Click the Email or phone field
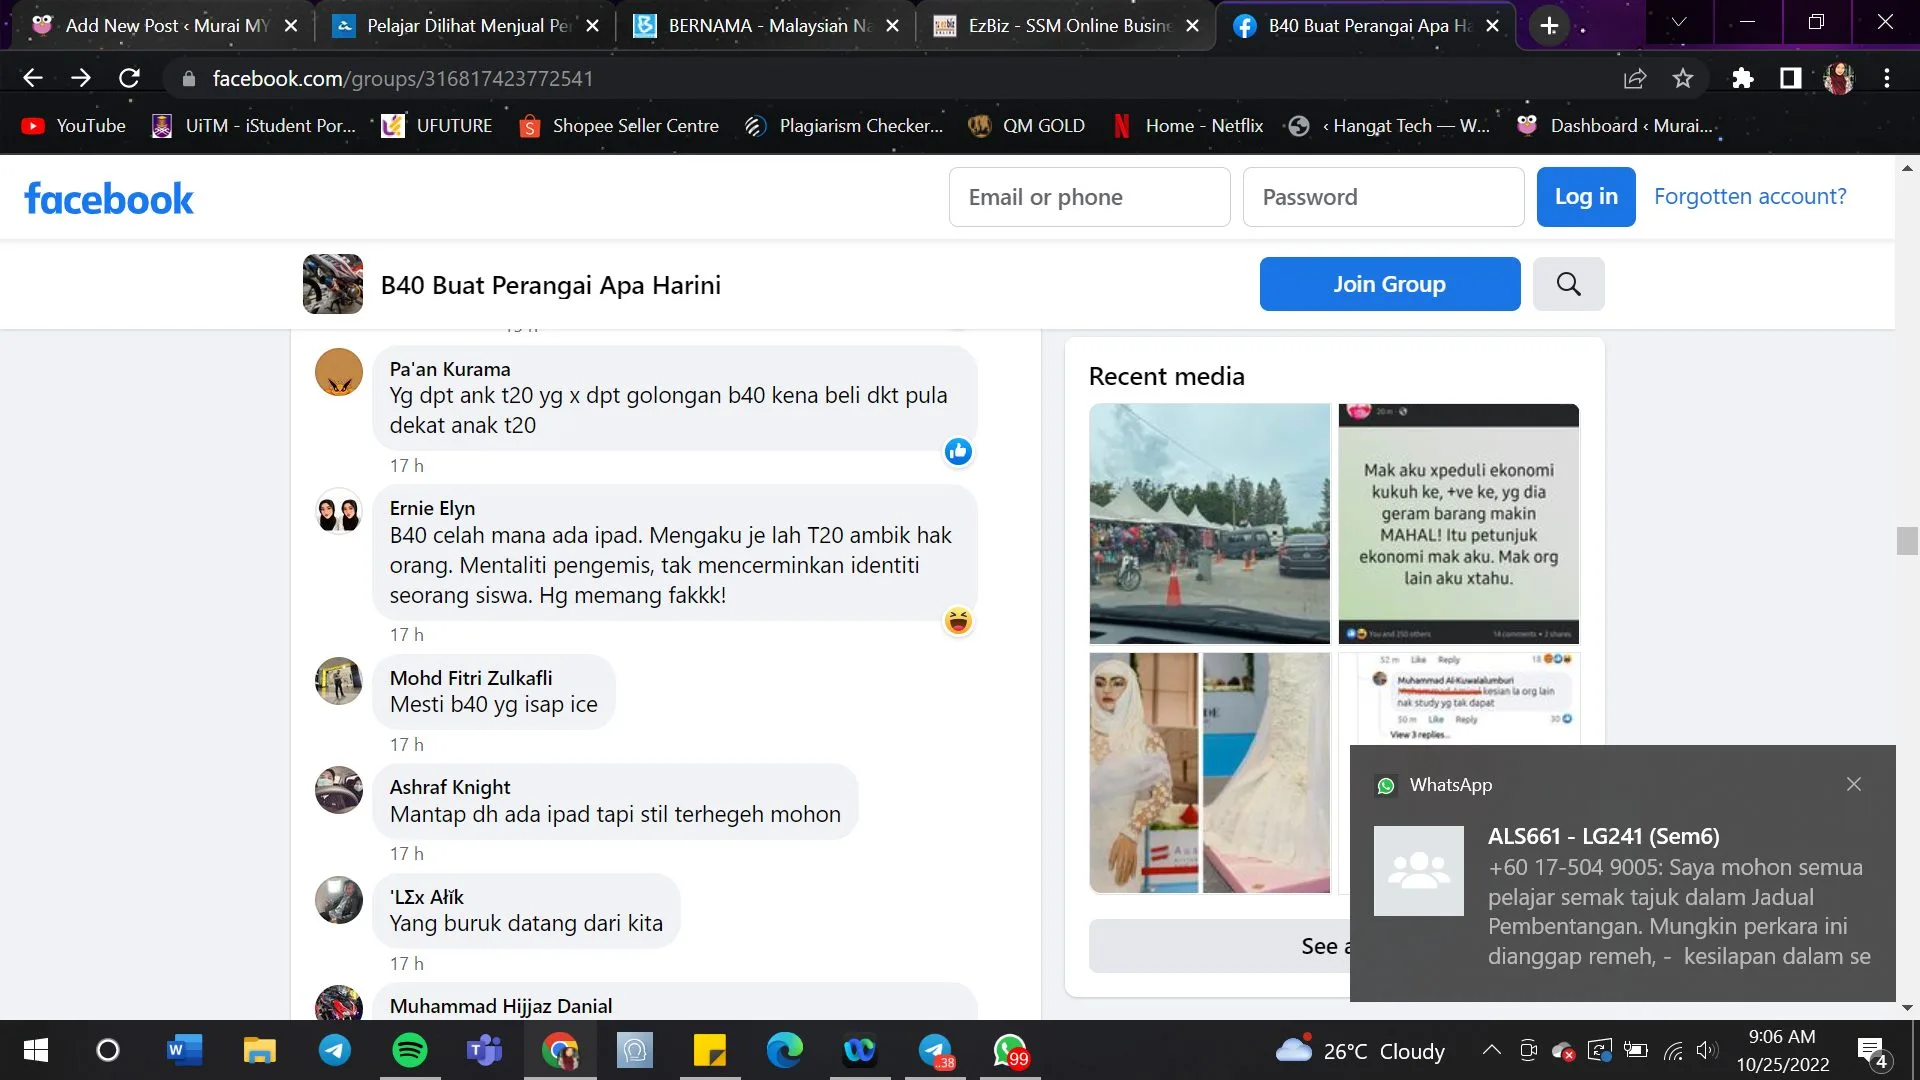This screenshot has height=1080, width=1920. [x=1089, y=197]
